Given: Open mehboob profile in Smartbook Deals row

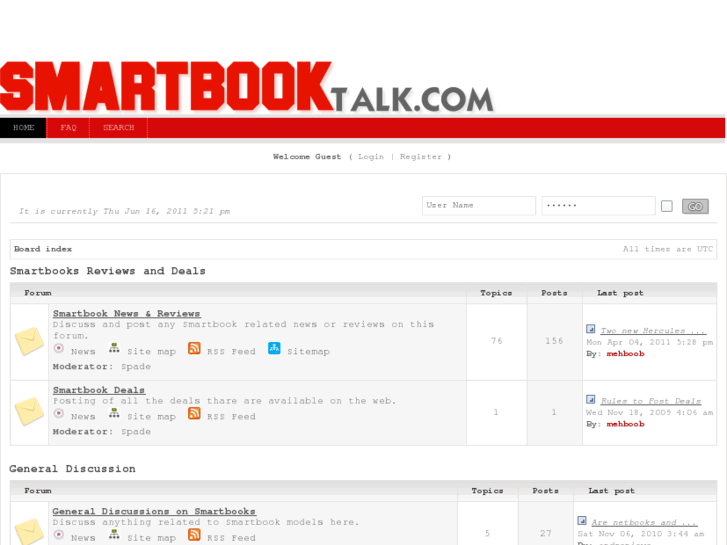Looking at the screenshot, I should [x=625, y=424].
